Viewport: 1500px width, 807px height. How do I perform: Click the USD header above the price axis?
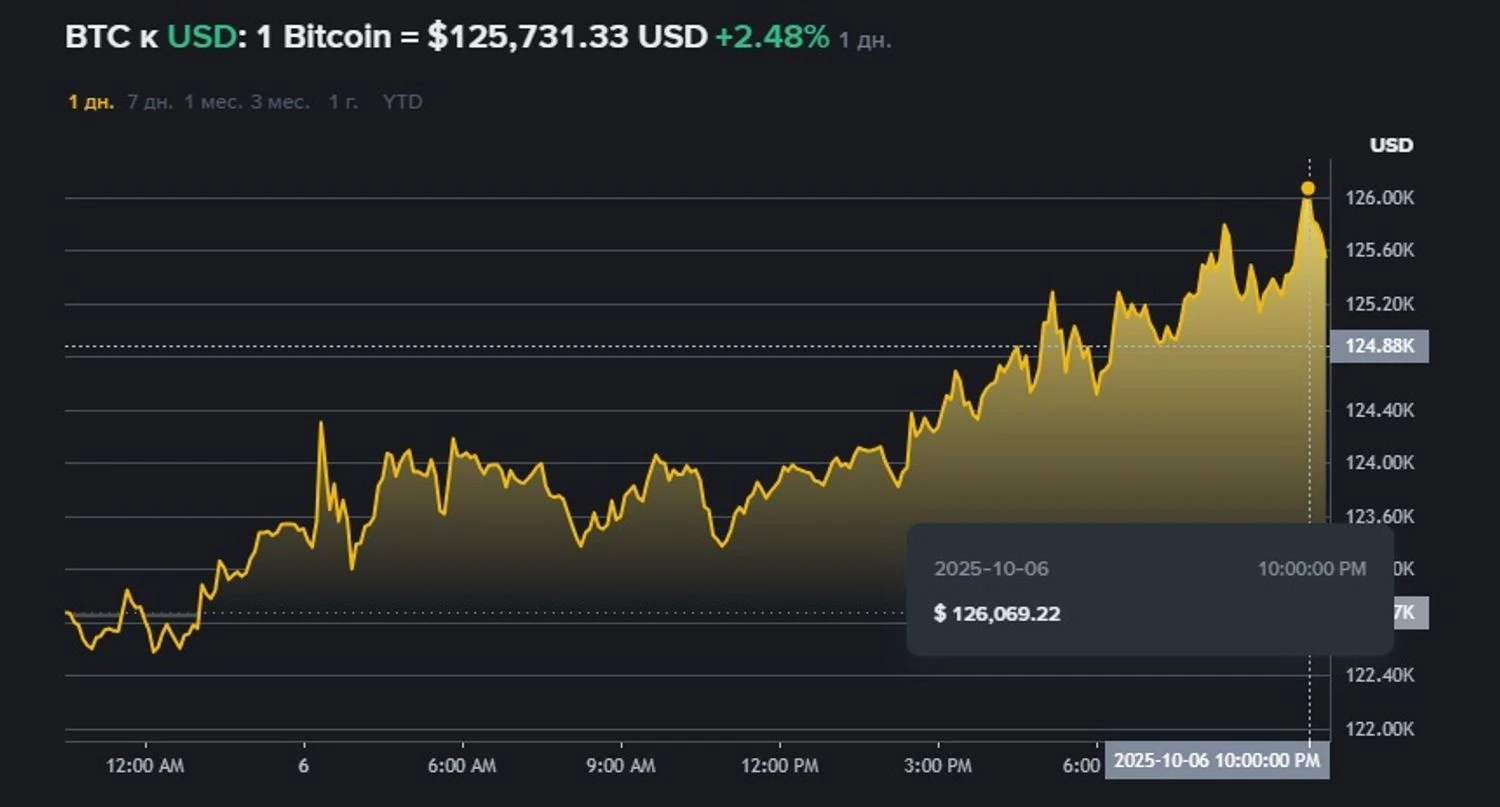pyautogui.click(x=1391, y=145)
